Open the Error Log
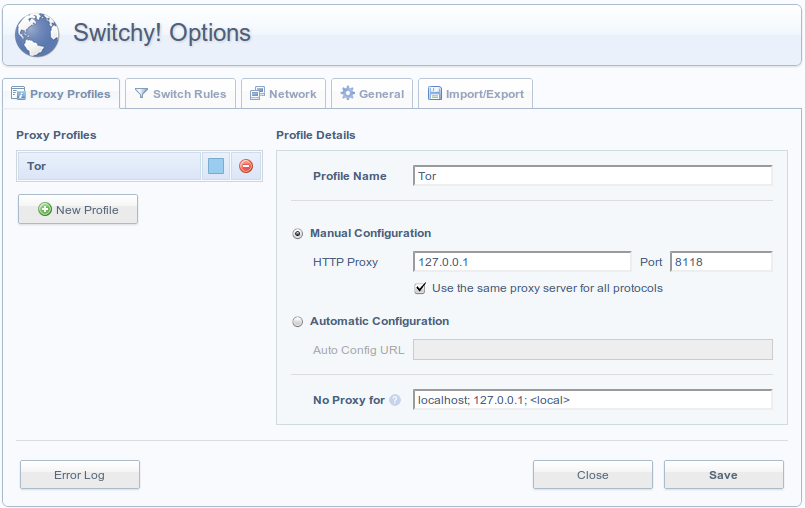The width and height of the screenshot is (805, 508). (x=80, y=475)
